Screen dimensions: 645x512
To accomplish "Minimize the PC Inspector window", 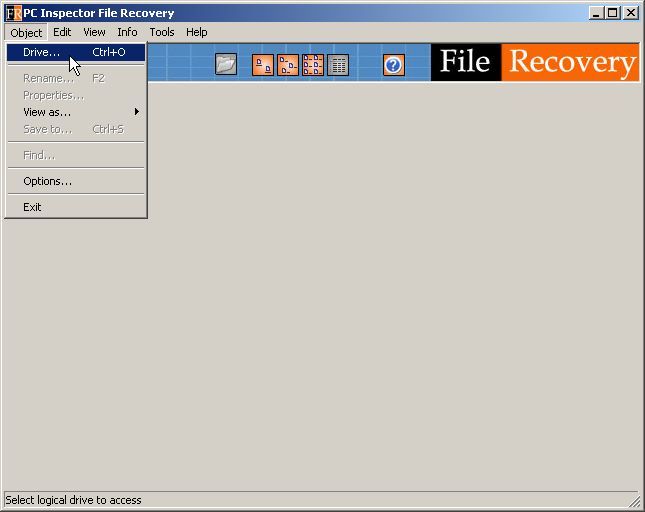I will pyautogui.click(x=596, y=13).
